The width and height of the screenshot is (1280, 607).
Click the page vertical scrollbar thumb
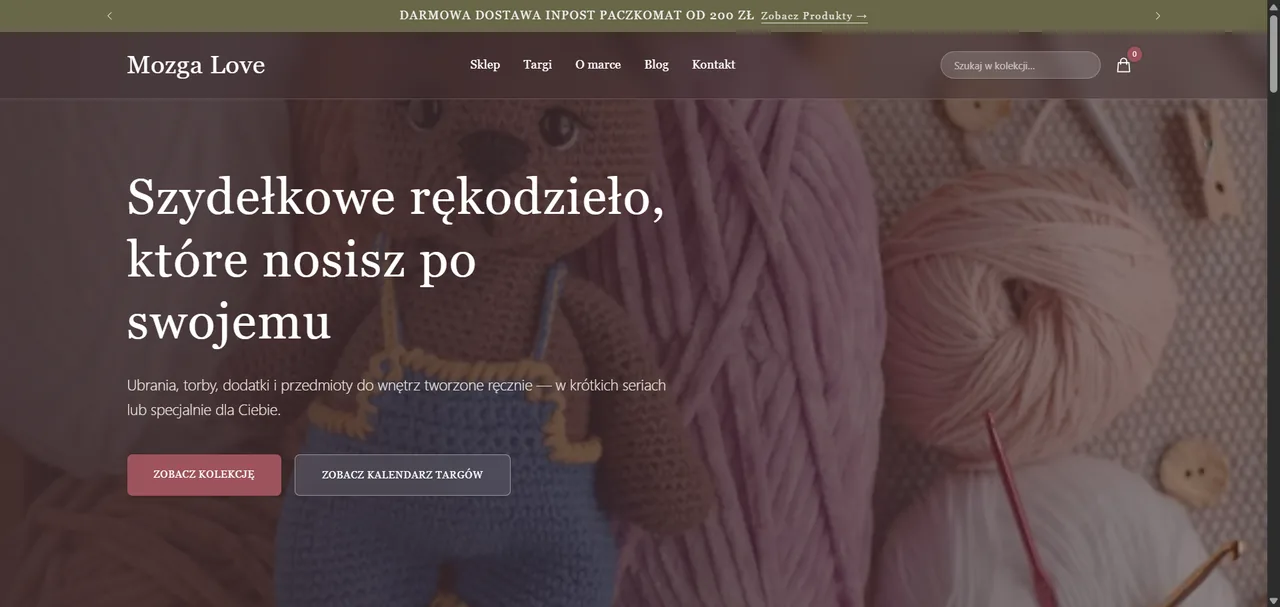(1273, 55)
